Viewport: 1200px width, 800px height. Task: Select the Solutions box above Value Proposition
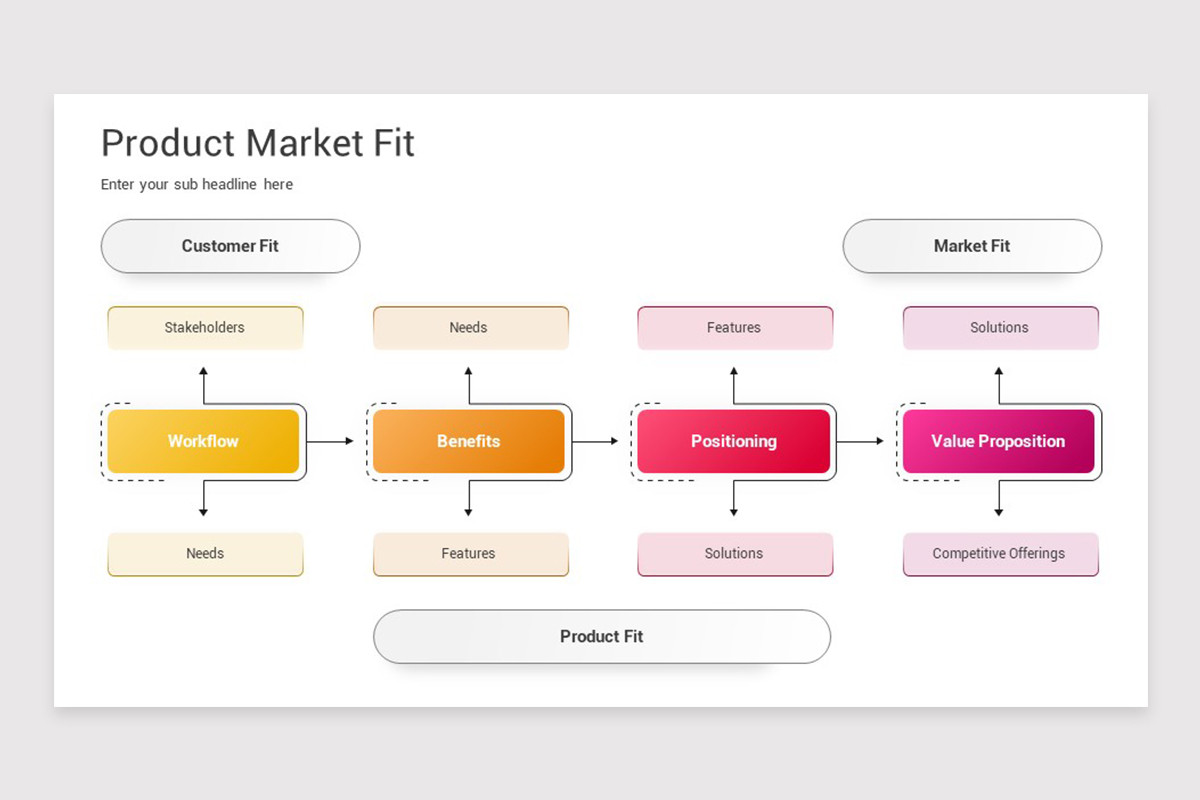coord(1000,328)
